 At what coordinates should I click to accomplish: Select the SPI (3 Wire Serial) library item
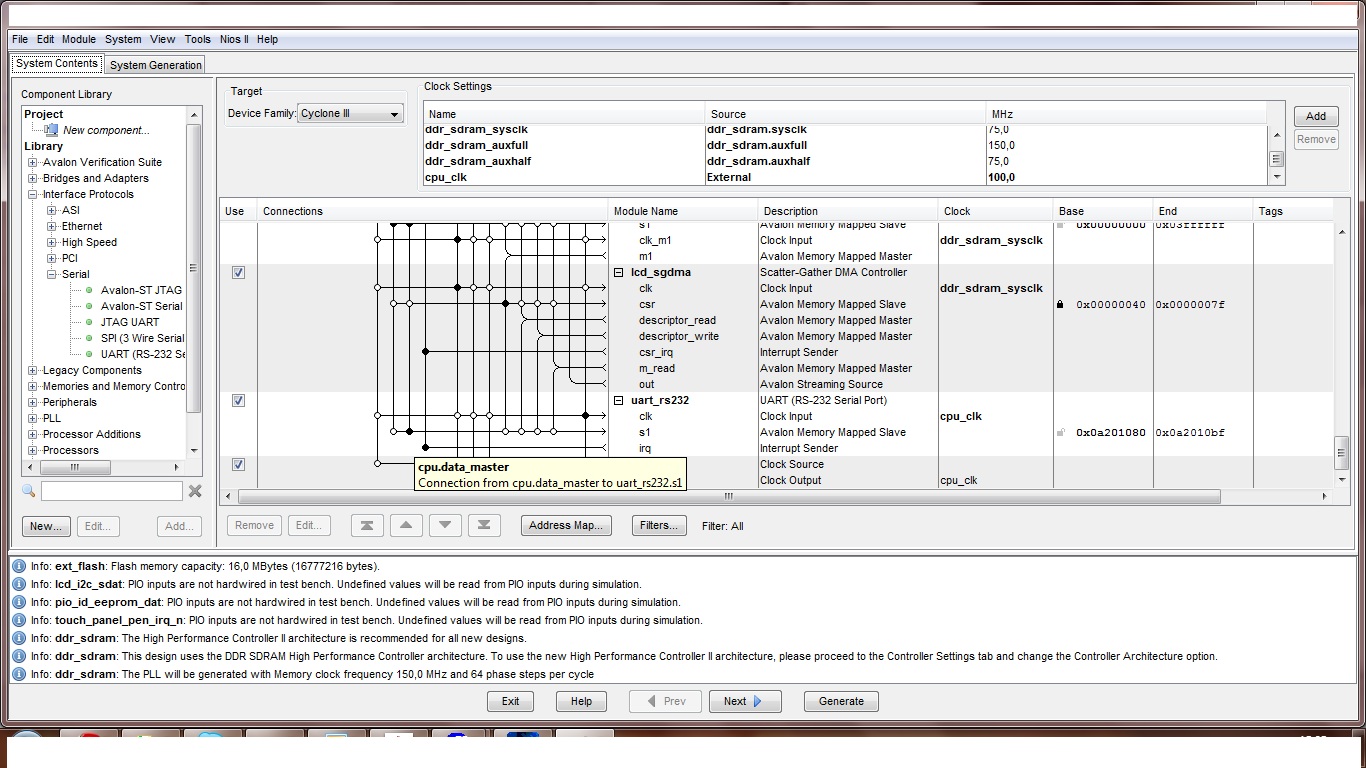143,338
